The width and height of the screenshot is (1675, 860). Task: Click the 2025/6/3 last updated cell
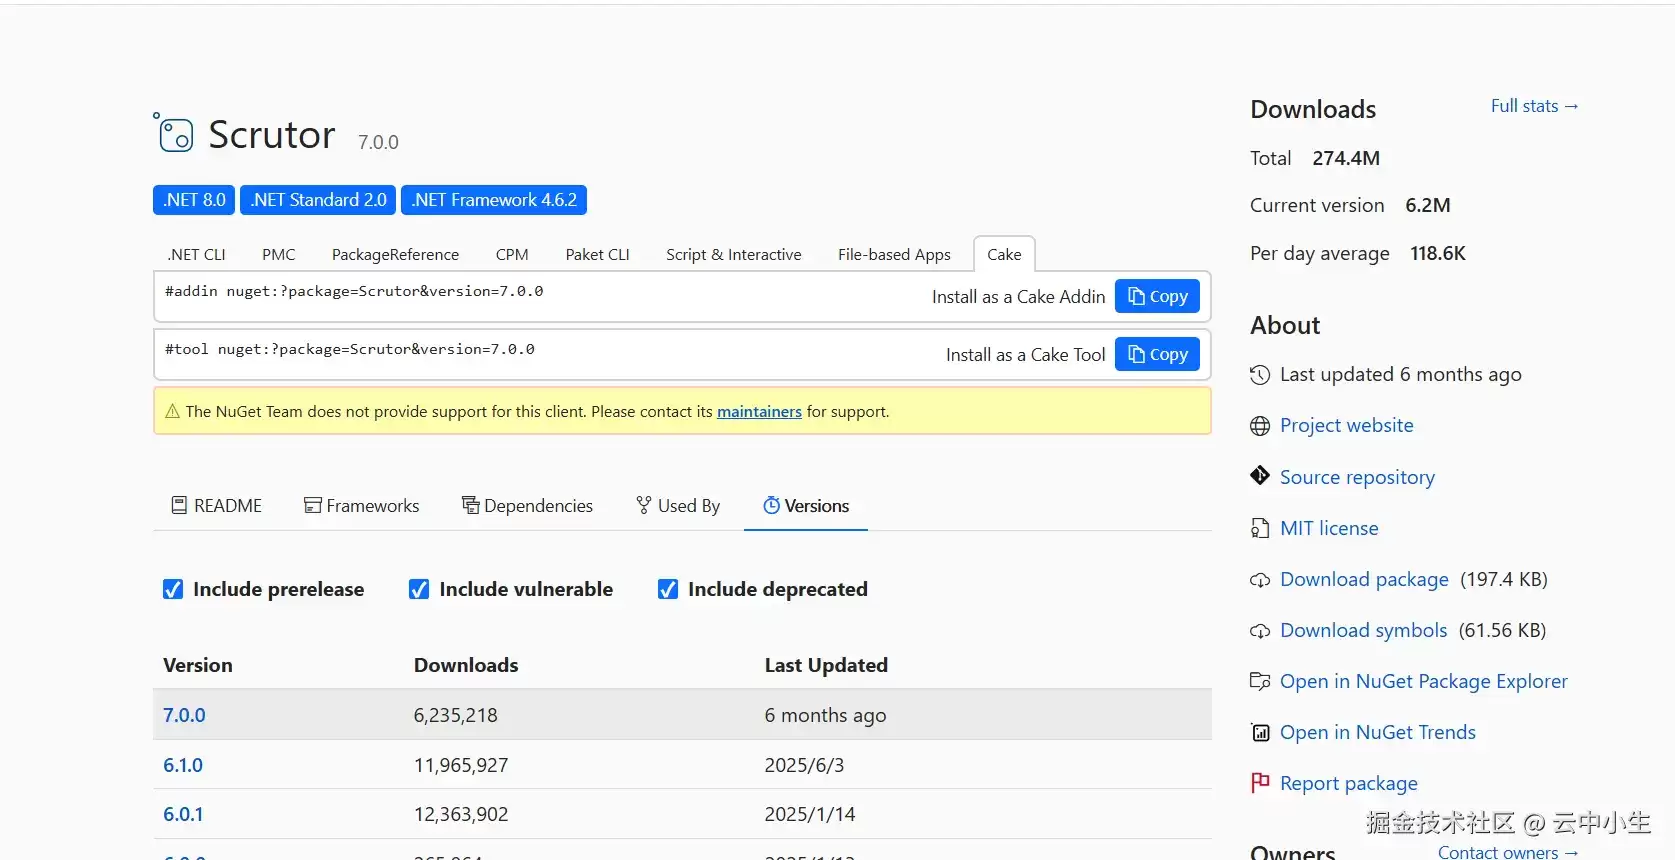(x=804, y=765)
